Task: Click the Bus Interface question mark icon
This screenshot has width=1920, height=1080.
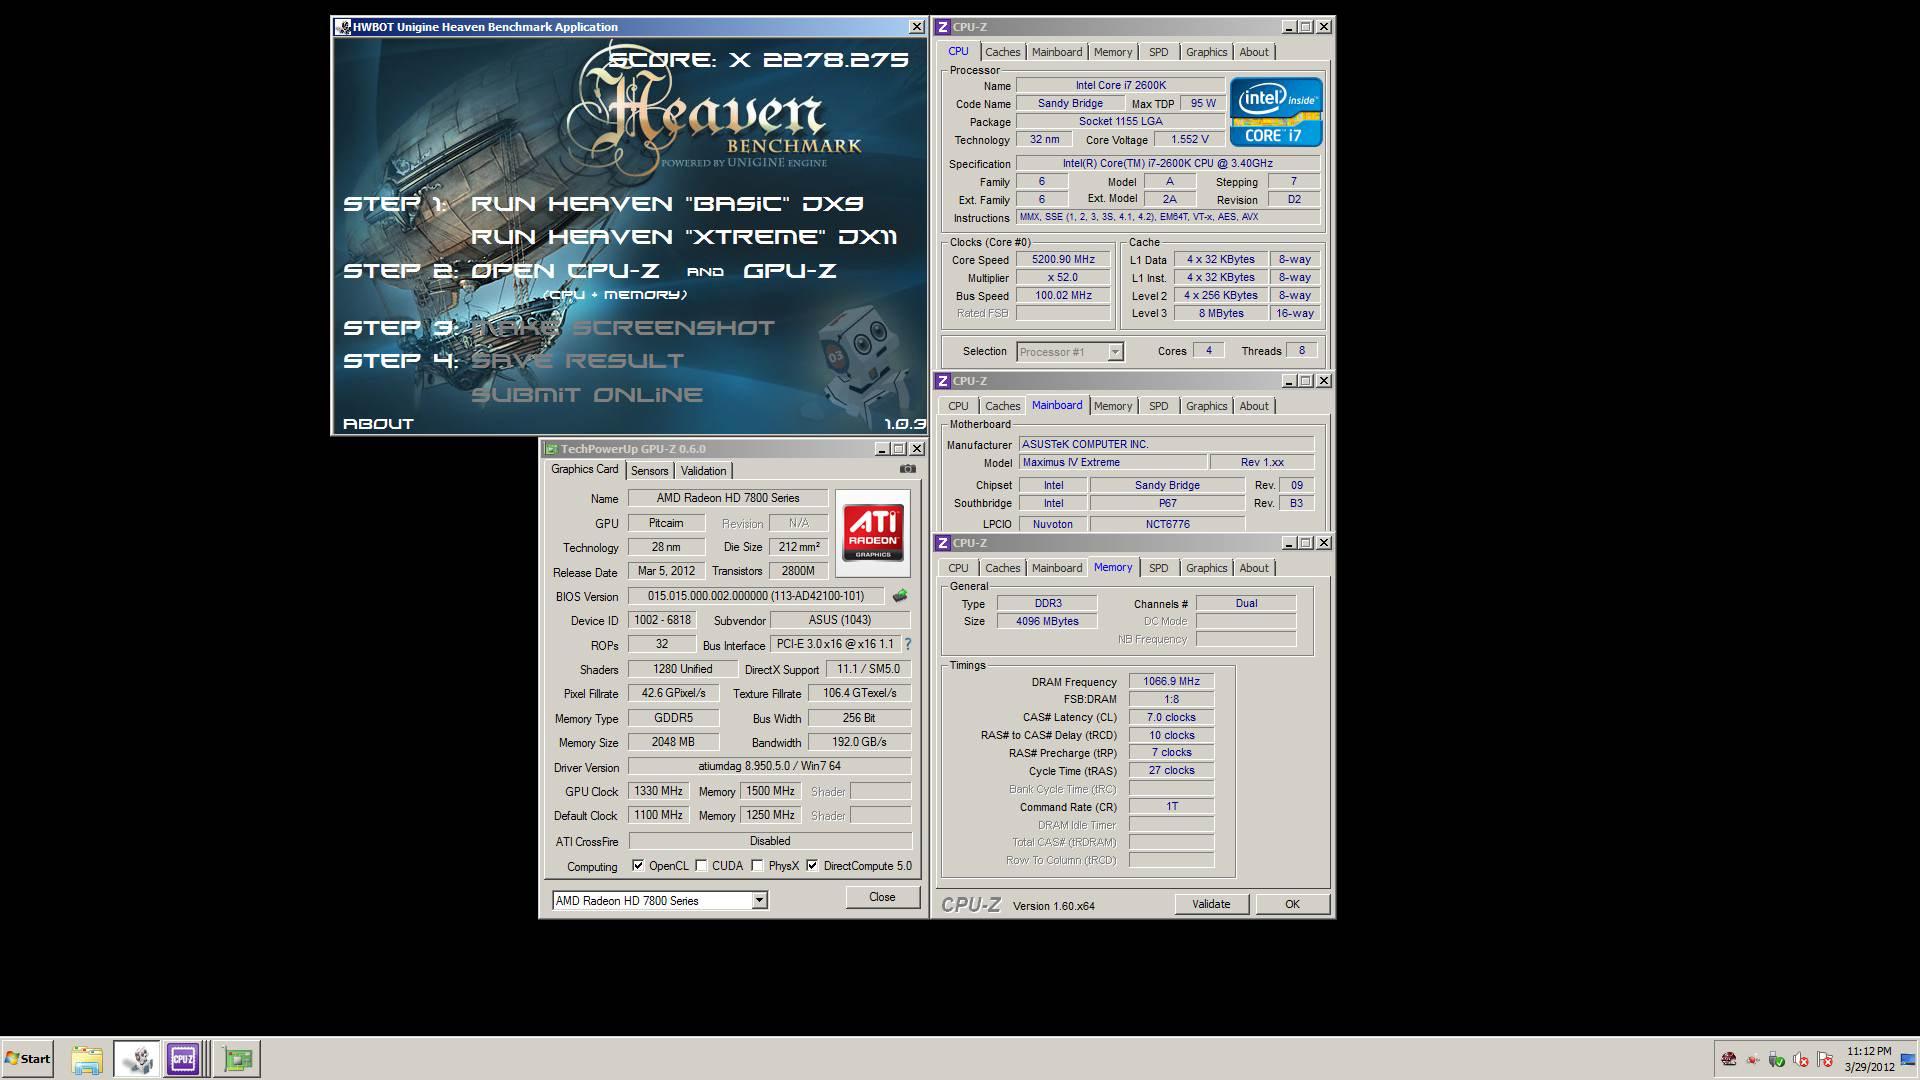Action: pyautogui.click(x=908, y=645)
